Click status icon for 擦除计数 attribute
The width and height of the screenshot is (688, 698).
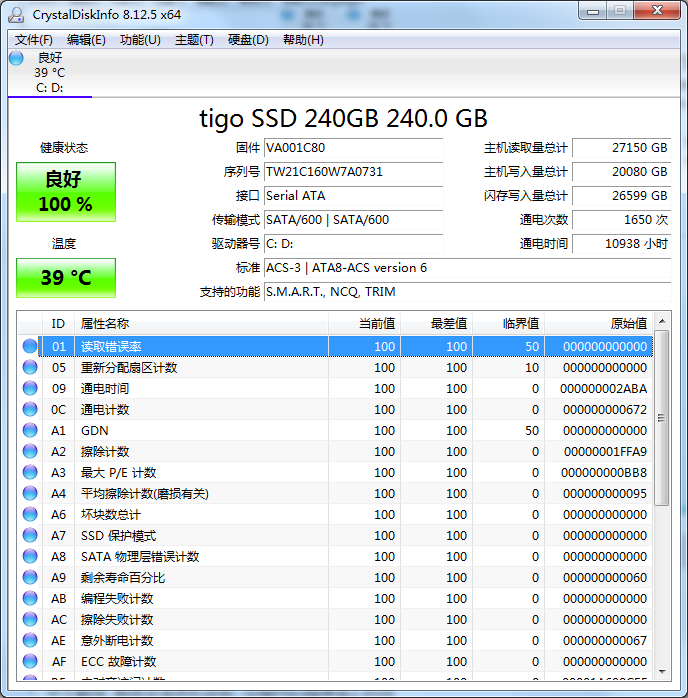pos(30,451)
